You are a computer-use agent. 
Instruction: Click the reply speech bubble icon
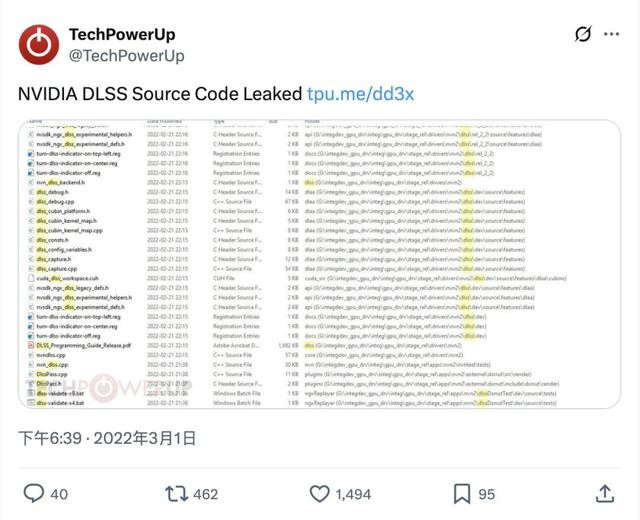(x=34, y=493)
